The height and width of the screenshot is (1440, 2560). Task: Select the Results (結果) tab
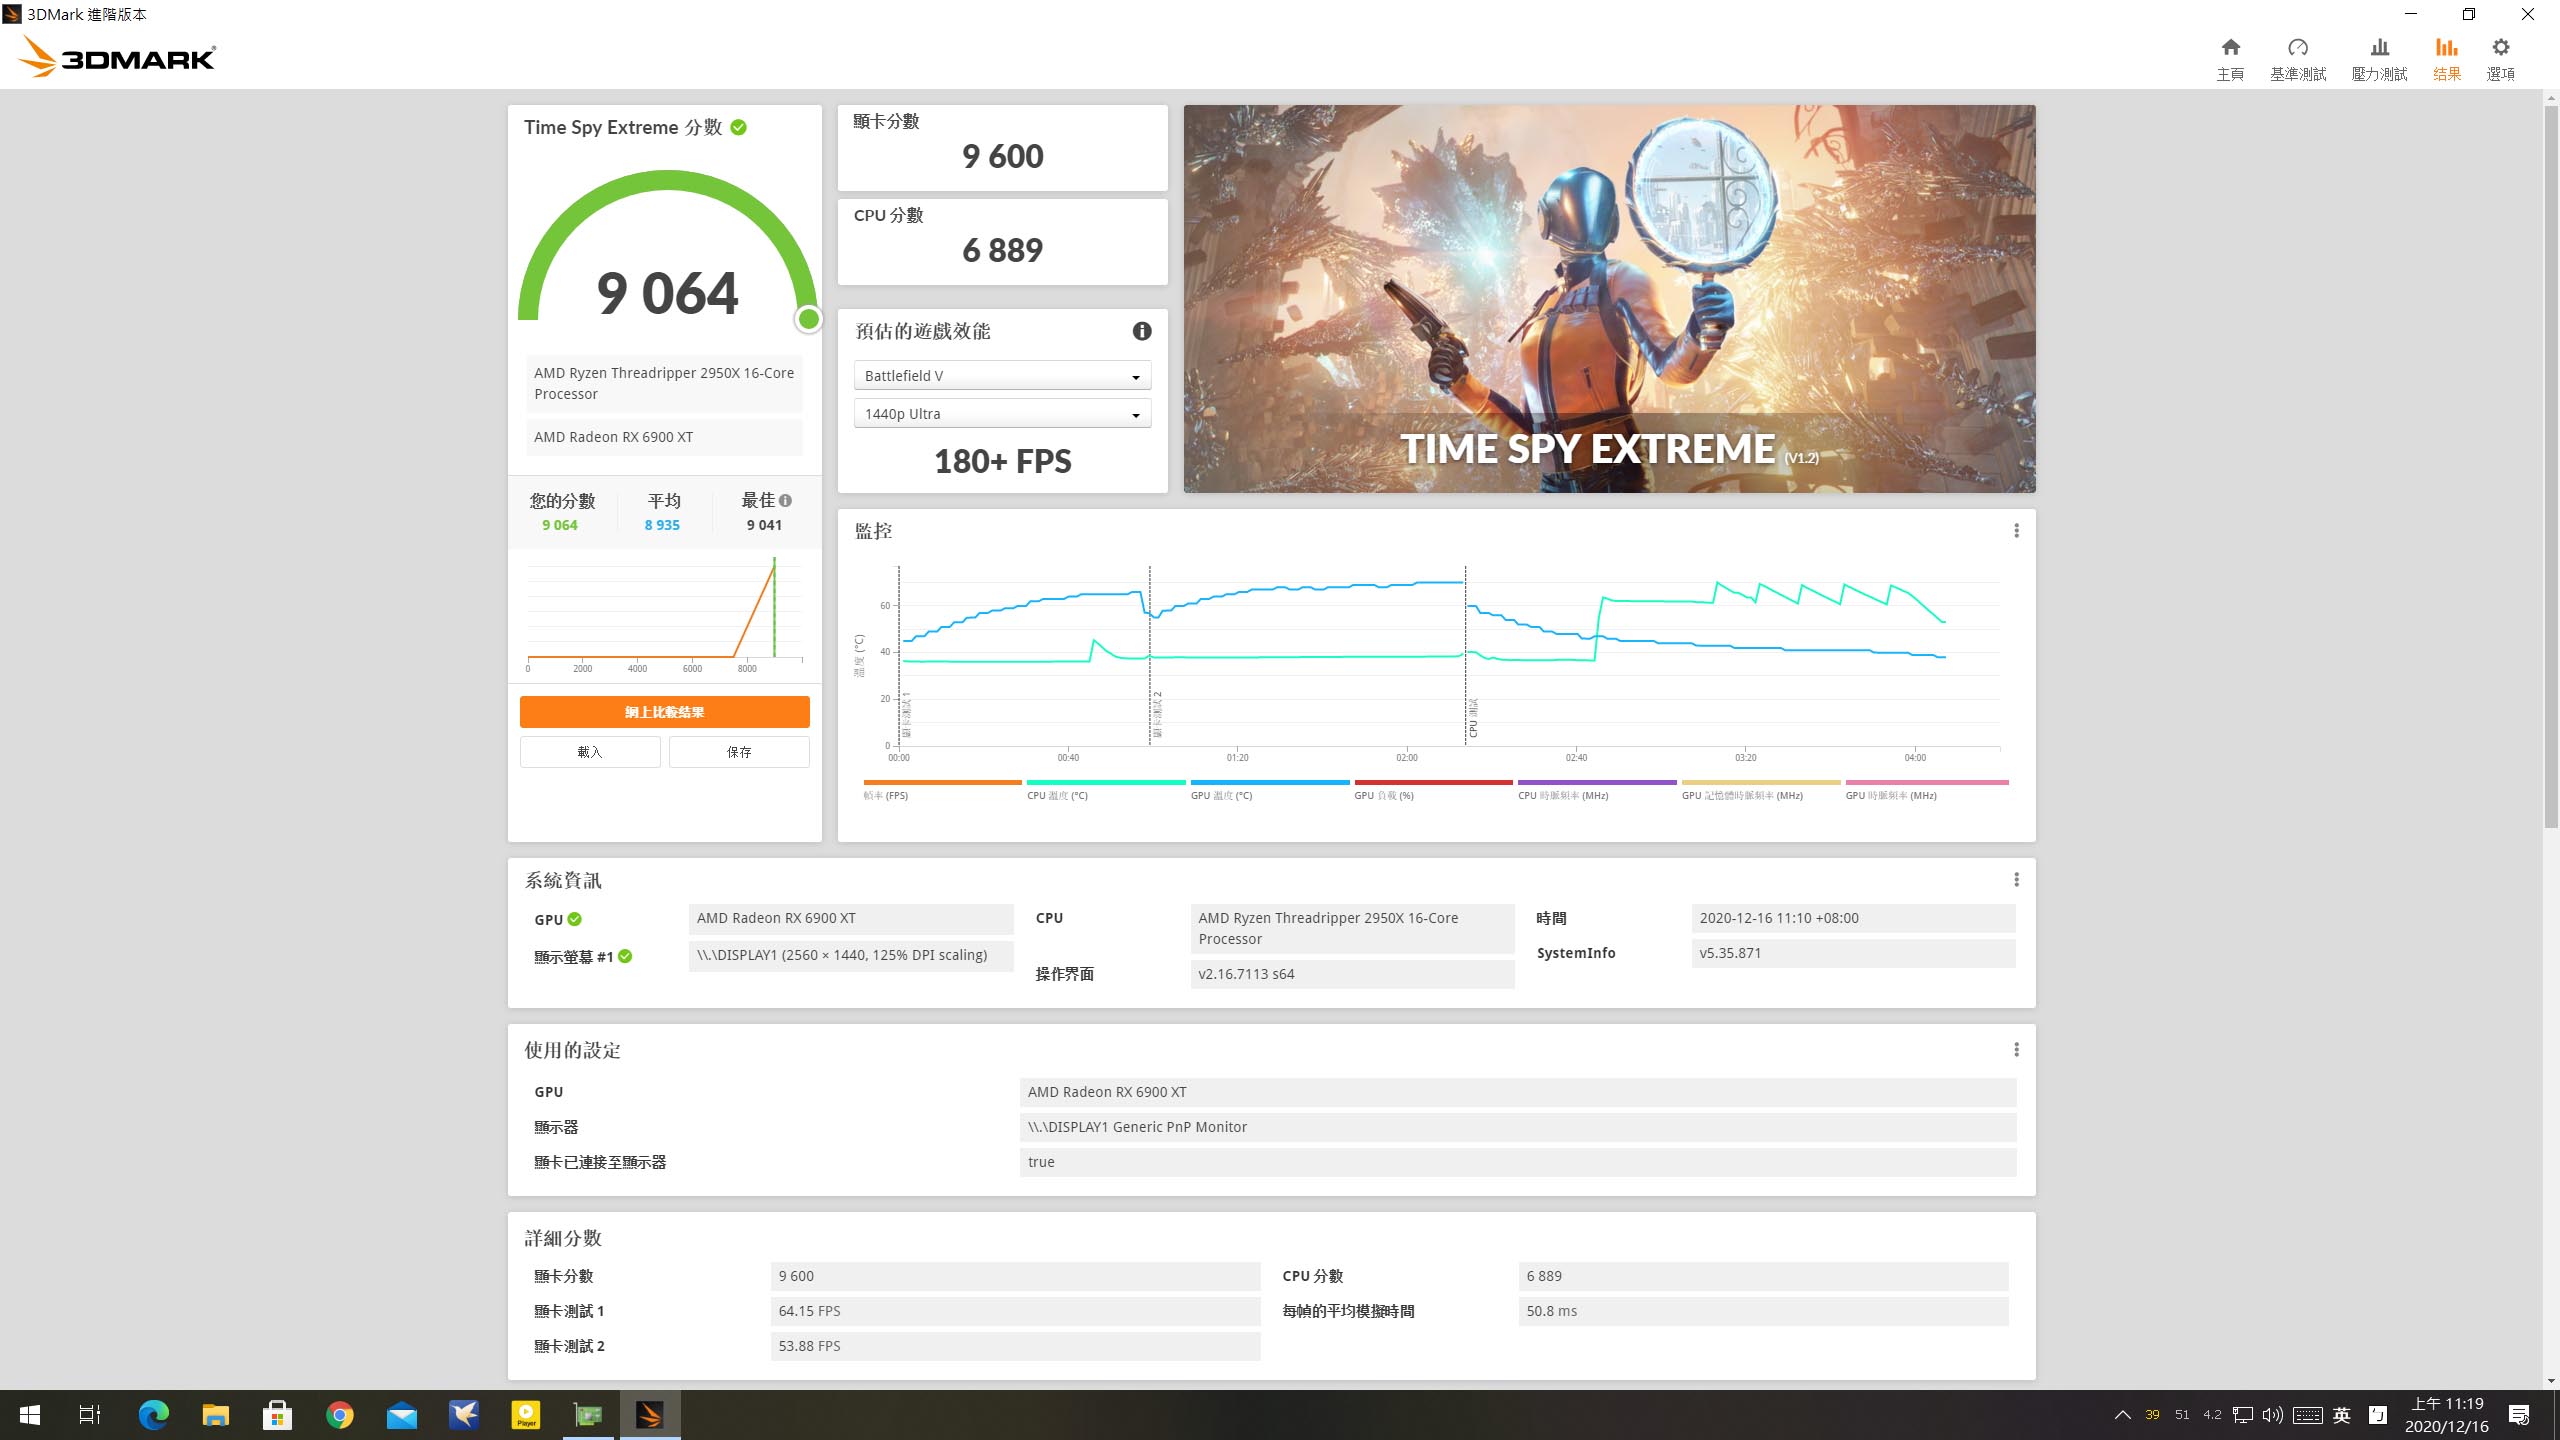2446,59
